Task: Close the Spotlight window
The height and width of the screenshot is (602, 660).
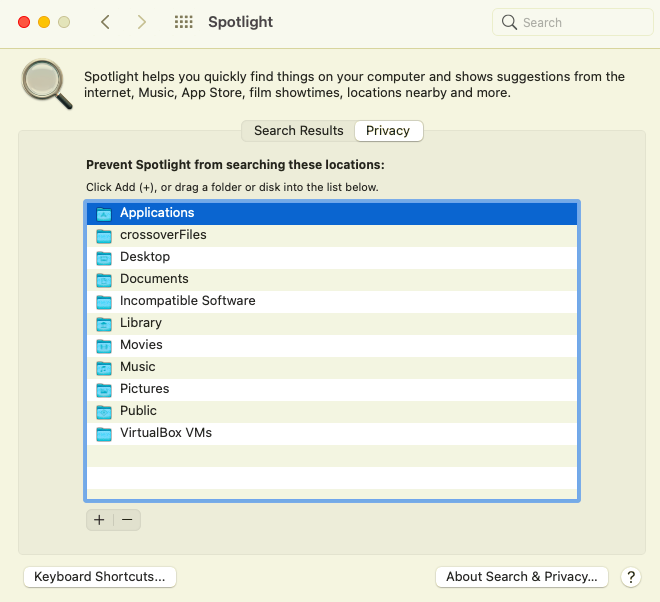Action: click(24, 22)
